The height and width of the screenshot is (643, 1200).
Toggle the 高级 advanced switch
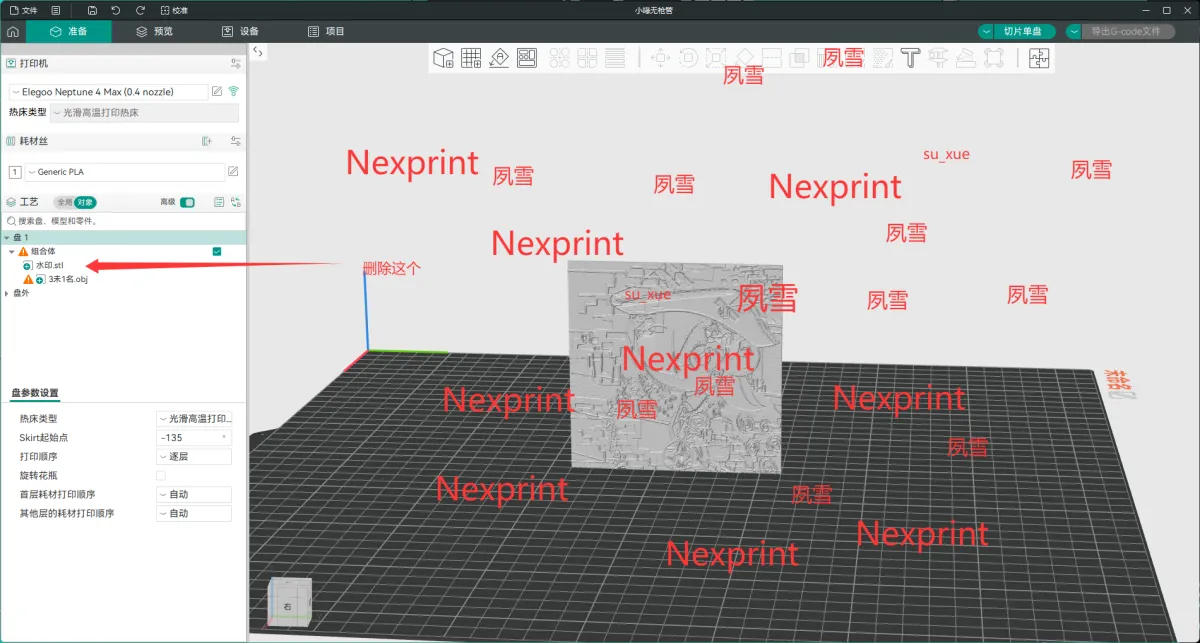pos(187,202)
